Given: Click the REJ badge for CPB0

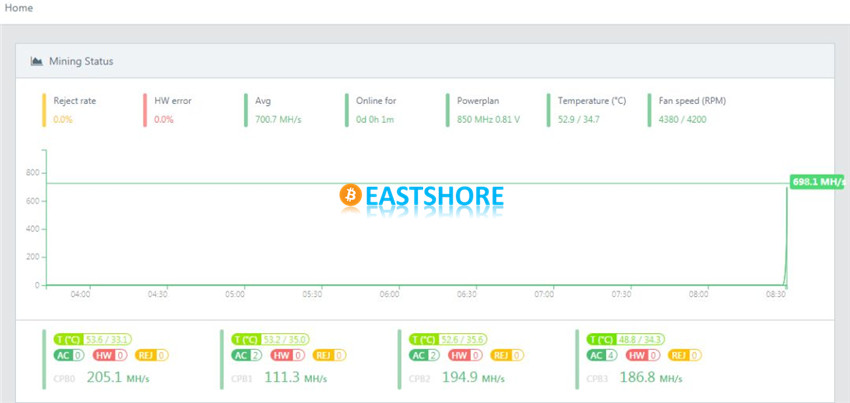Looking at the screenshot, I should tap(152, 356).
